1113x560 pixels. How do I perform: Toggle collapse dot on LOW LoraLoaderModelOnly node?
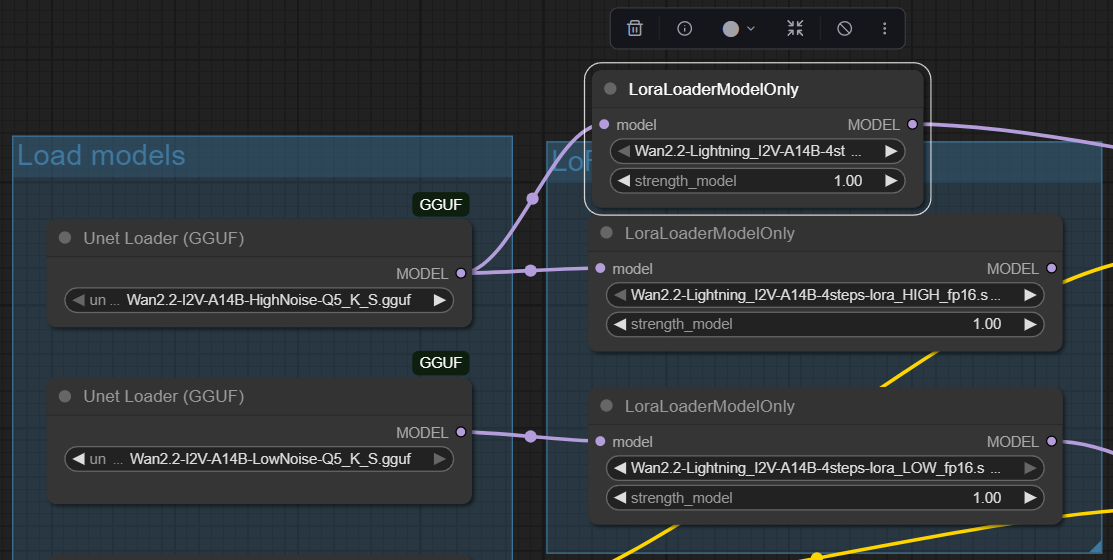coord(606,405)
